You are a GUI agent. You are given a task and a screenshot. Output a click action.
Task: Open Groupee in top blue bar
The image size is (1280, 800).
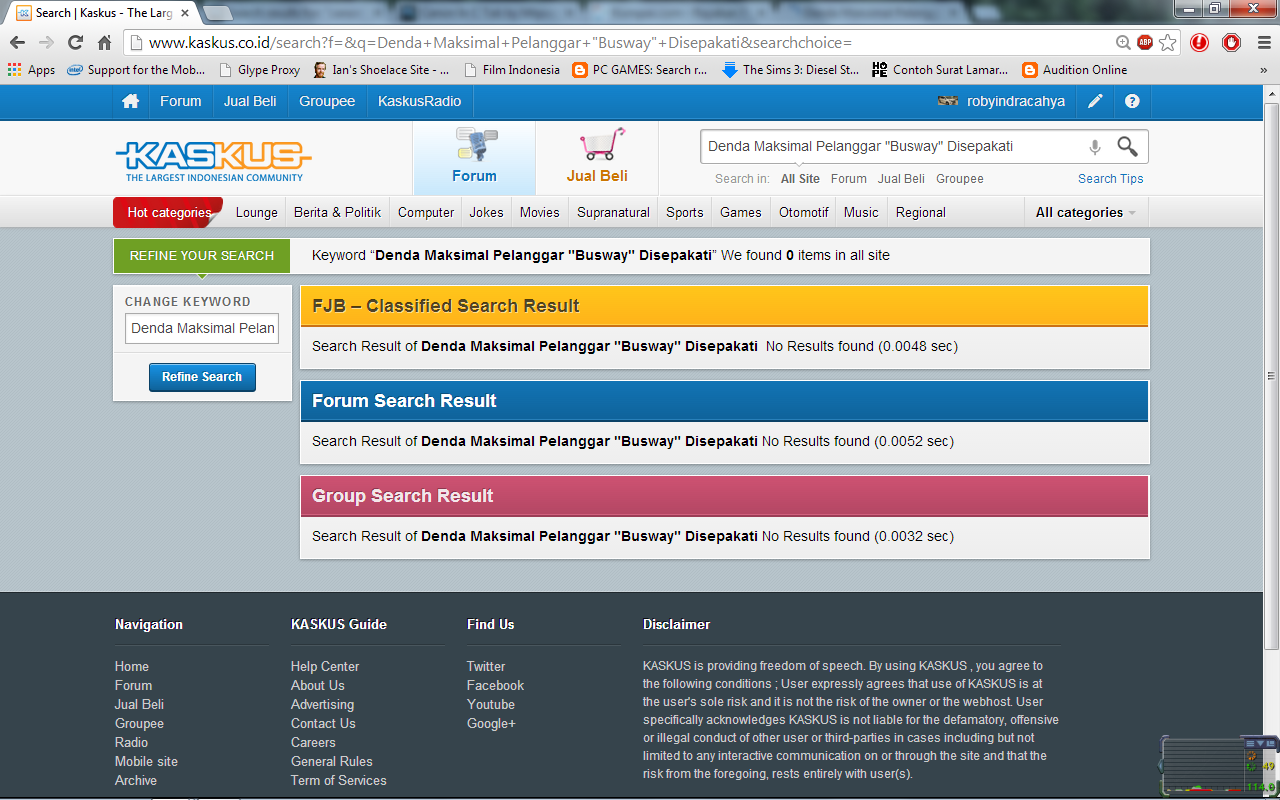pos(327,102)
